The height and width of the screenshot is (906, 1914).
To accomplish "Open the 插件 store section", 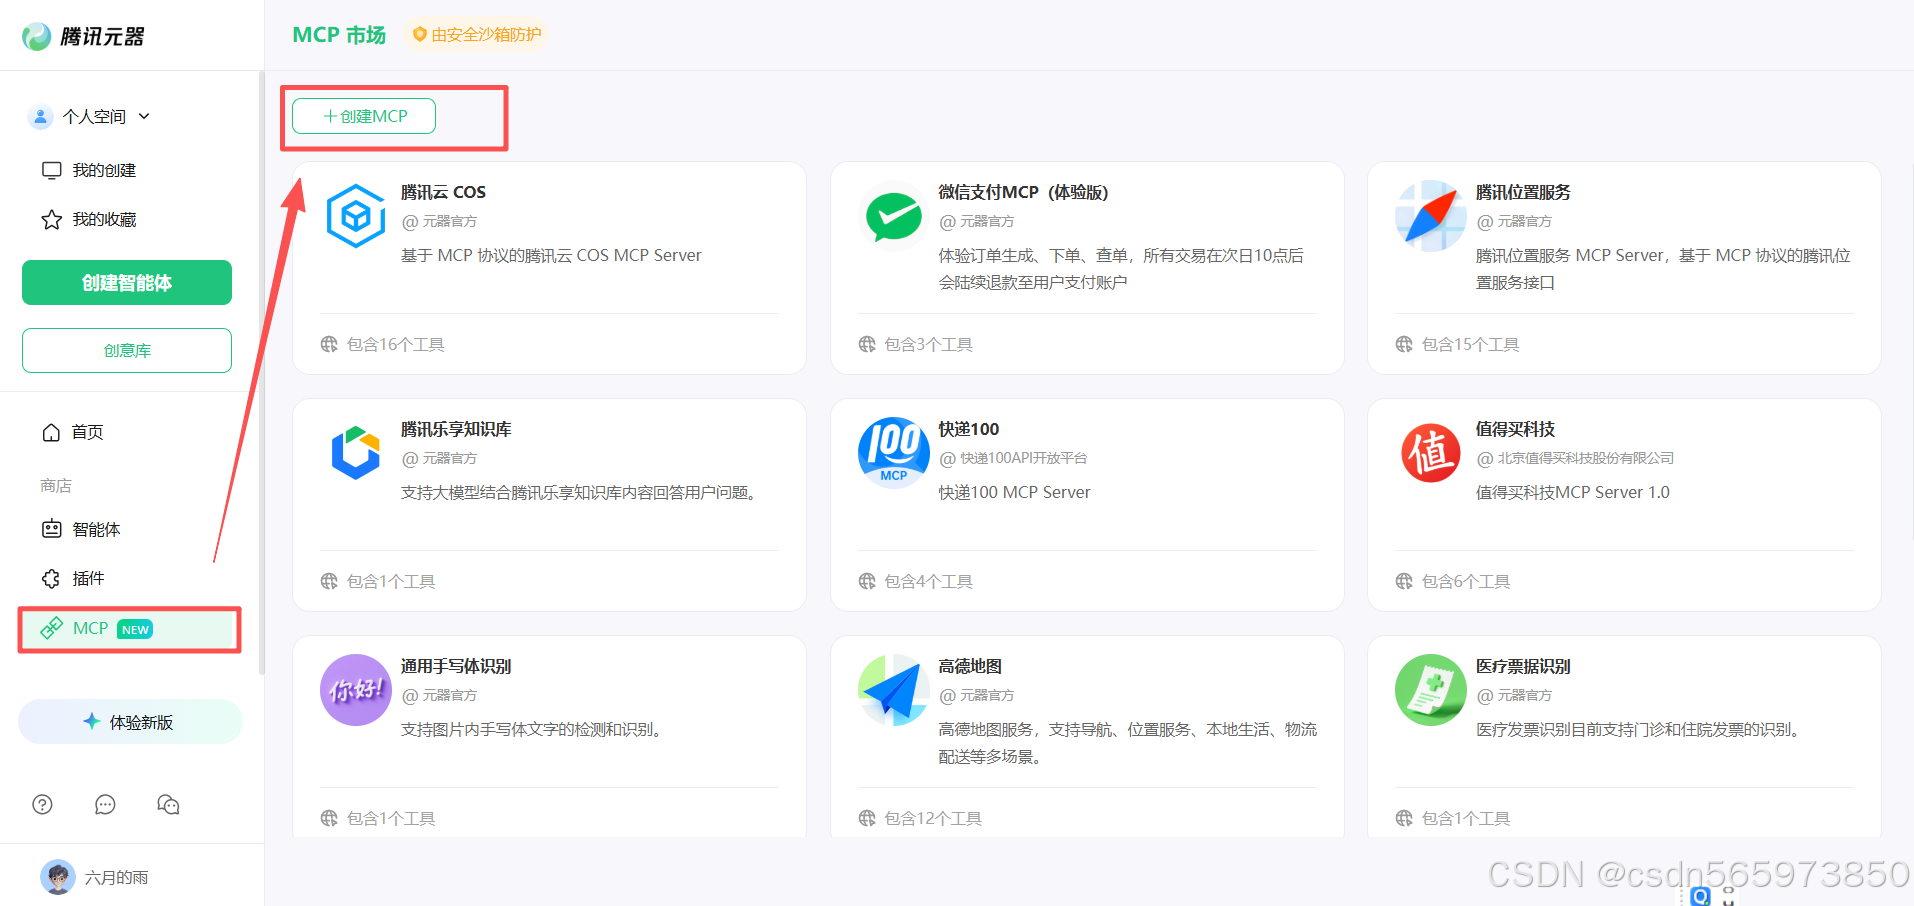I will [88, 578].
